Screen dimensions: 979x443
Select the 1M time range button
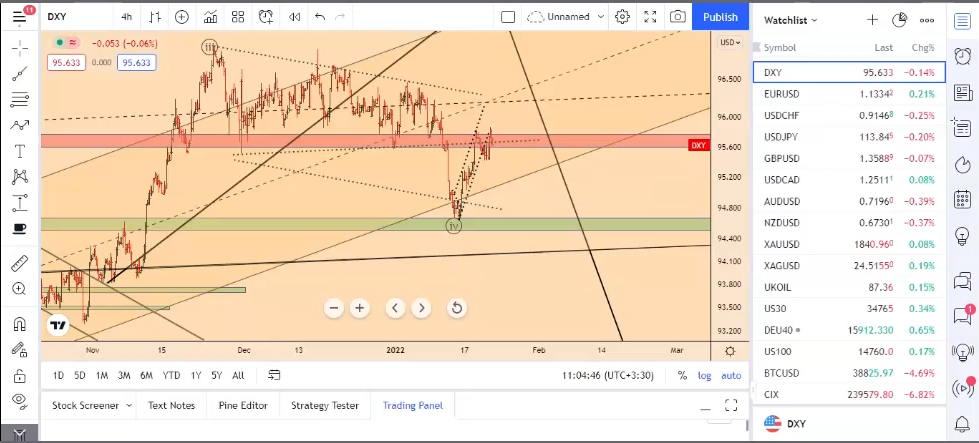pyautogui.click(x=102, y=376)
